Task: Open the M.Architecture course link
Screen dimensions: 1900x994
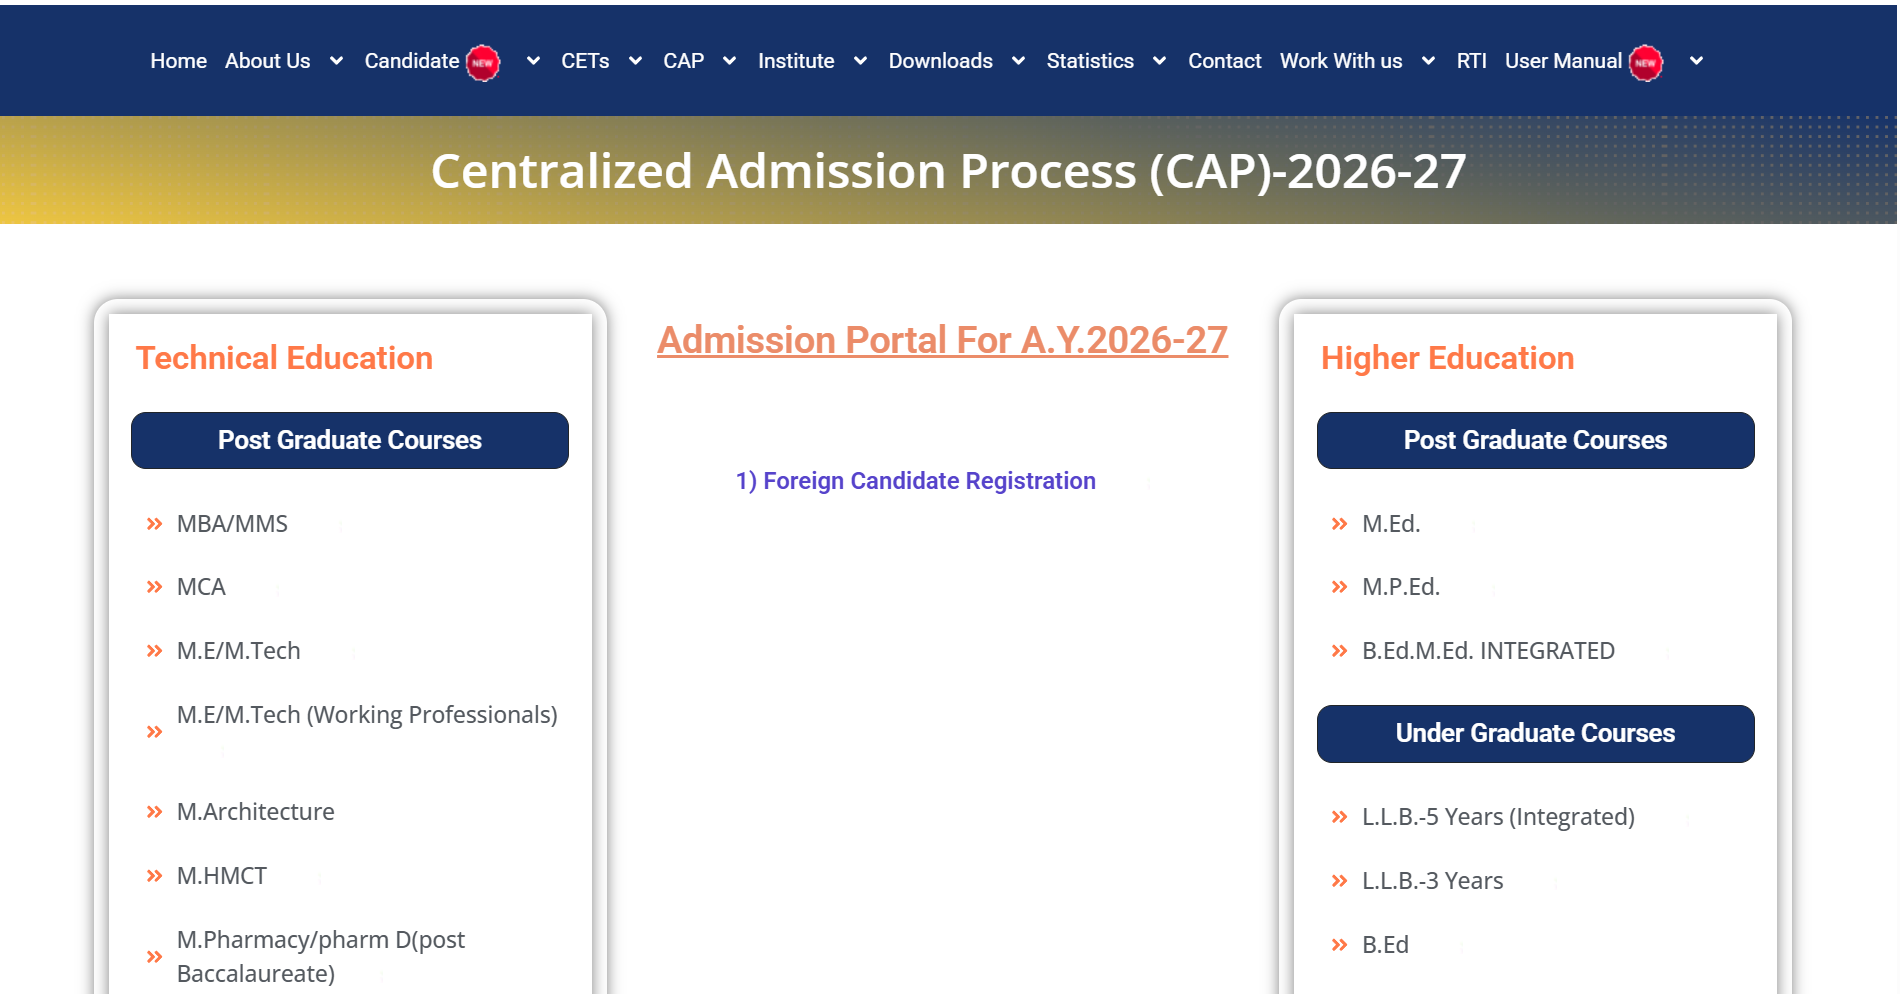Action: coord(256,812)
